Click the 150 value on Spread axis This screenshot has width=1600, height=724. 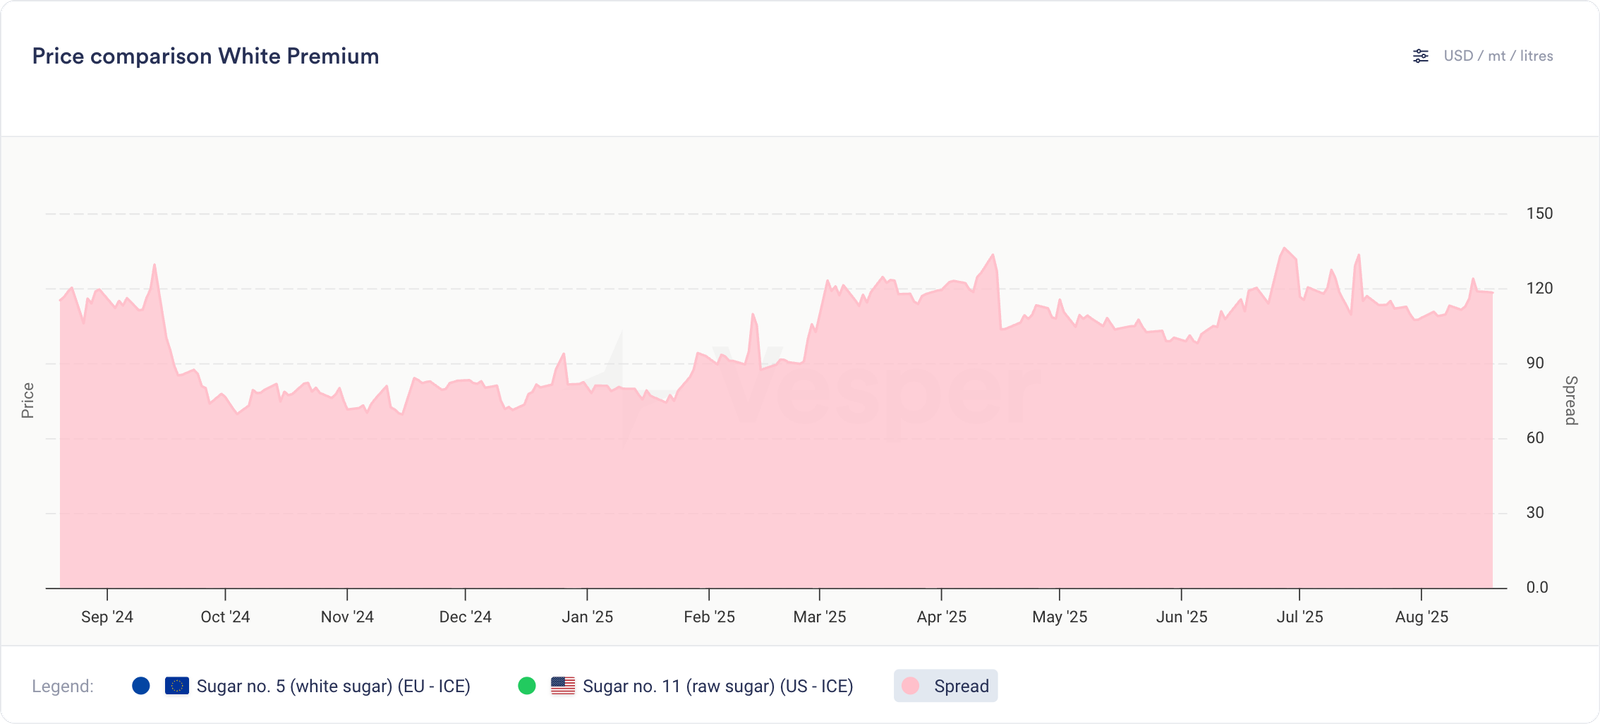point(1539,213)
